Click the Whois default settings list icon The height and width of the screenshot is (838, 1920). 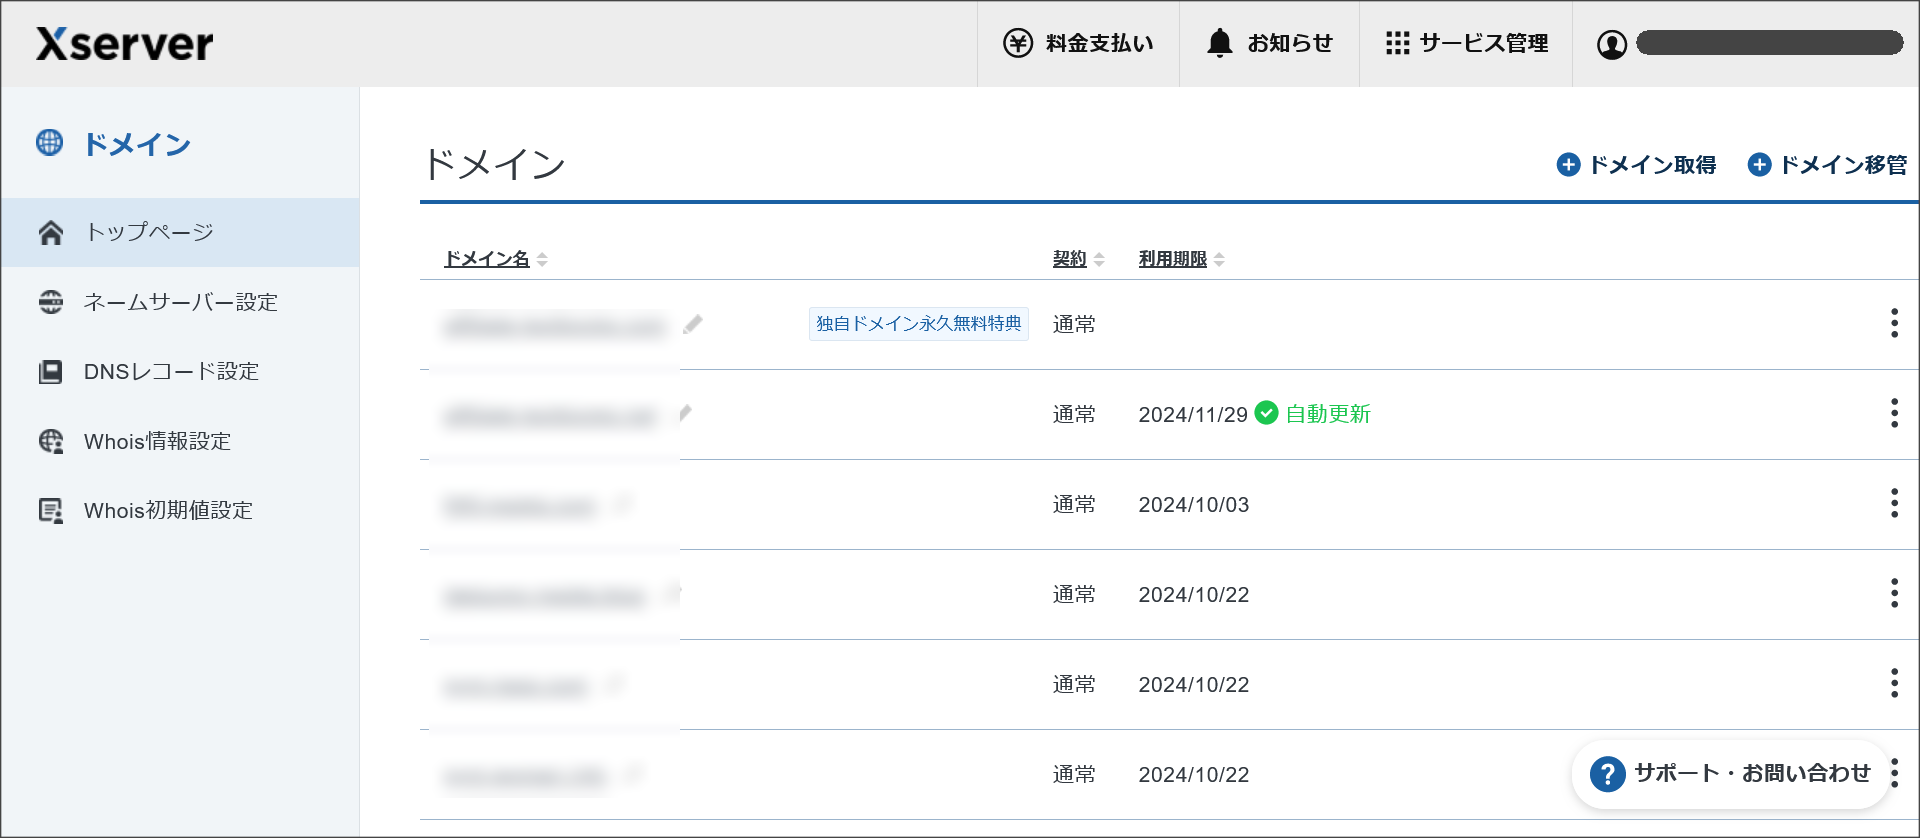pyautogui.click(x=51, y=511)
